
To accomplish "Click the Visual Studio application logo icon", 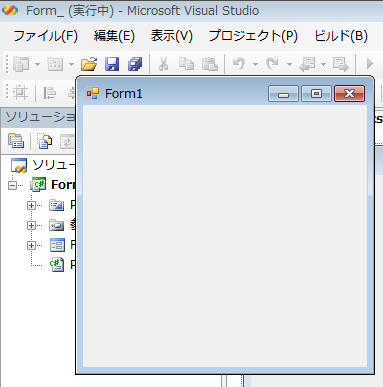I will coord(10,10).
